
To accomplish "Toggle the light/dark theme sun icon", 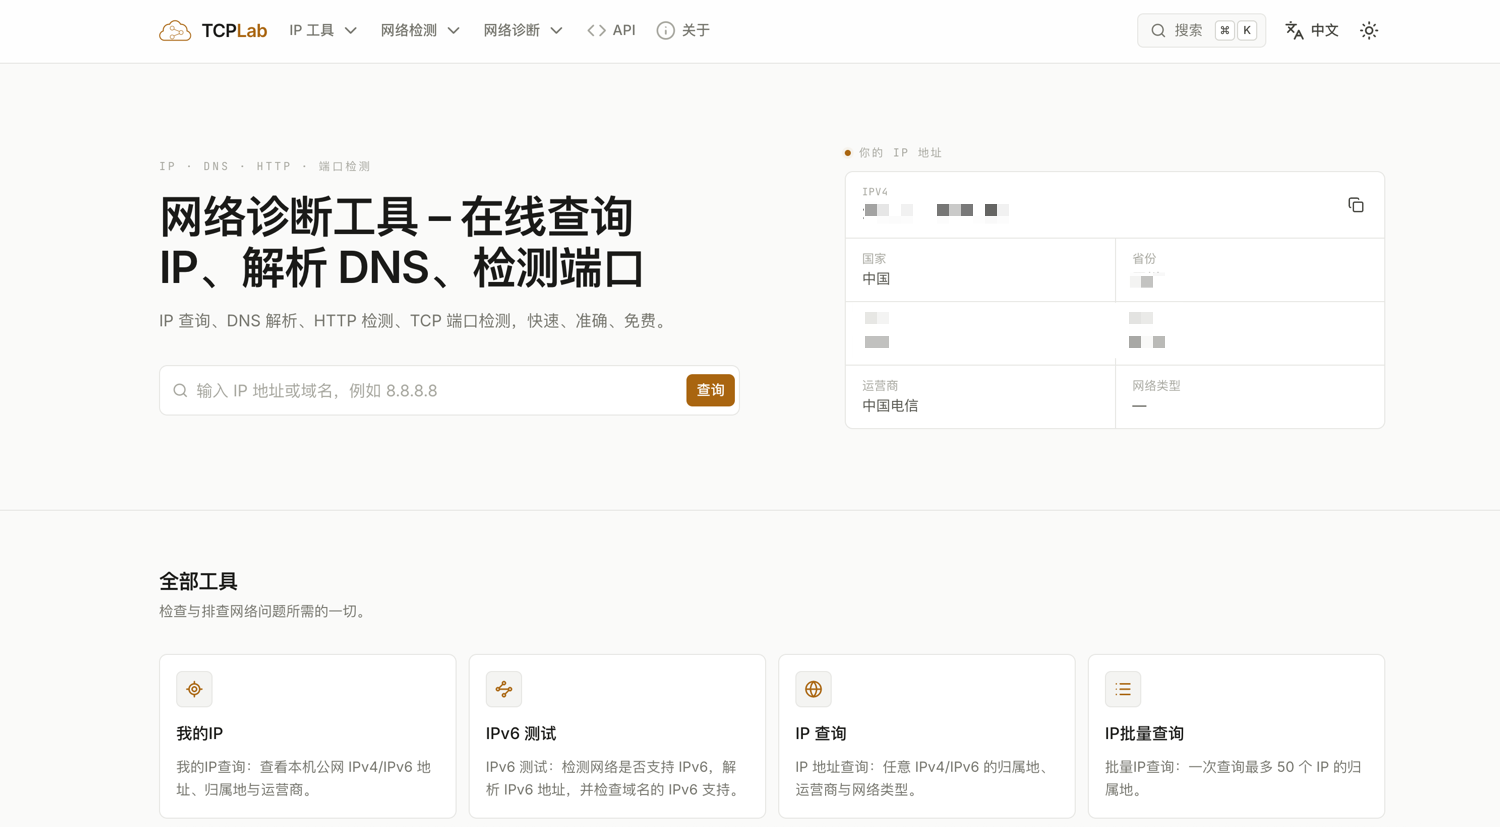I will 1369,31.
